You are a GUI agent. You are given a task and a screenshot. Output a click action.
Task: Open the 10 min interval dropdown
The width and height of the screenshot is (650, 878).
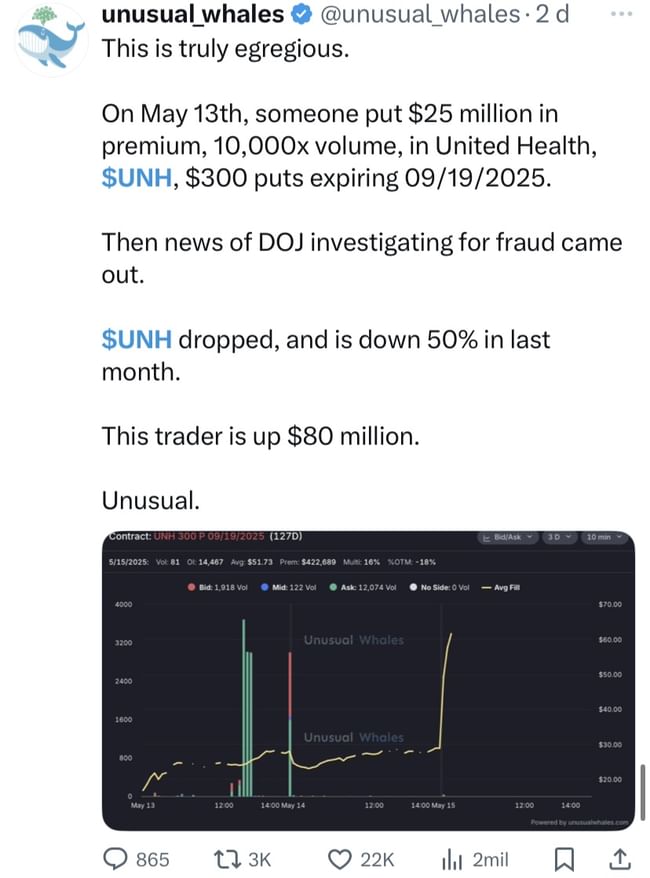coord(603,538)
